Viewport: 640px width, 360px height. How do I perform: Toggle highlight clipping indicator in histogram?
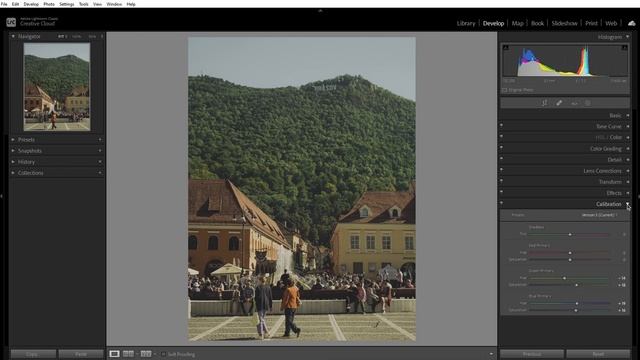click(x=624, y=48)
